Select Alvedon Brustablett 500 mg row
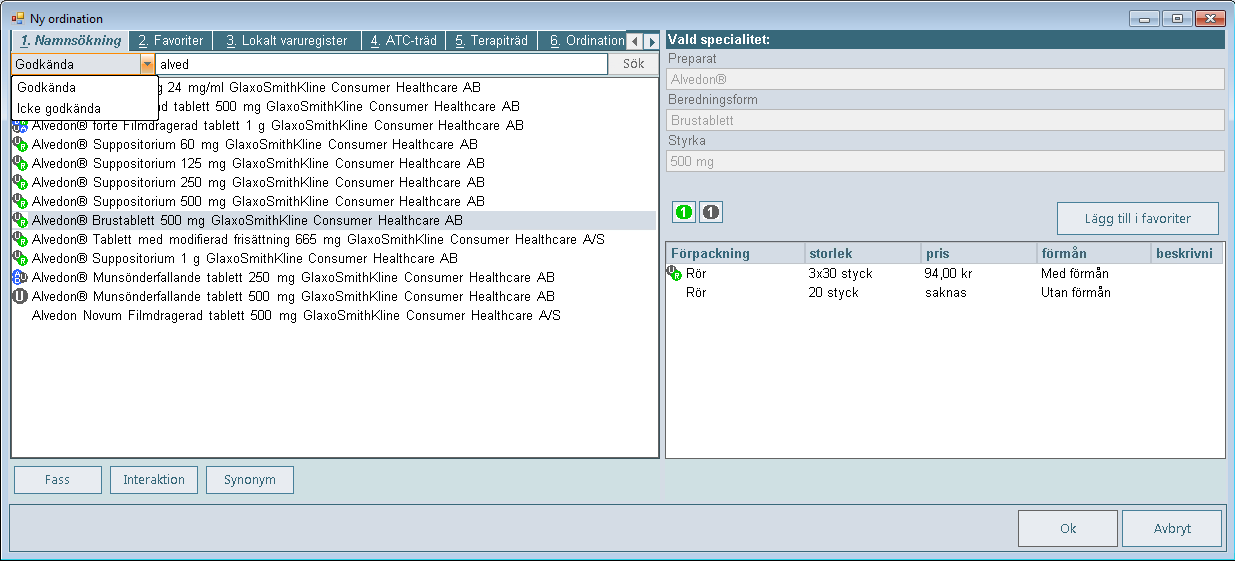This screenshot has height=561, width=1235. coord(334,221)
